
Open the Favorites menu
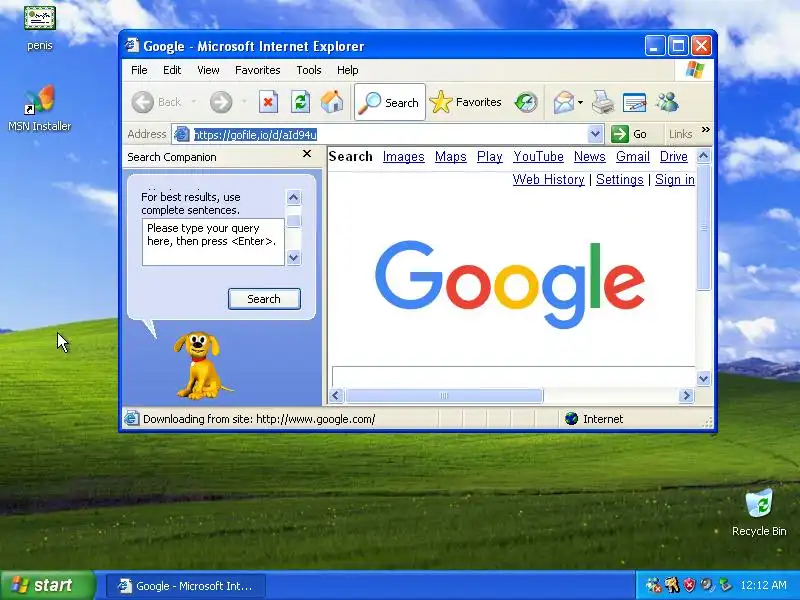258,70
